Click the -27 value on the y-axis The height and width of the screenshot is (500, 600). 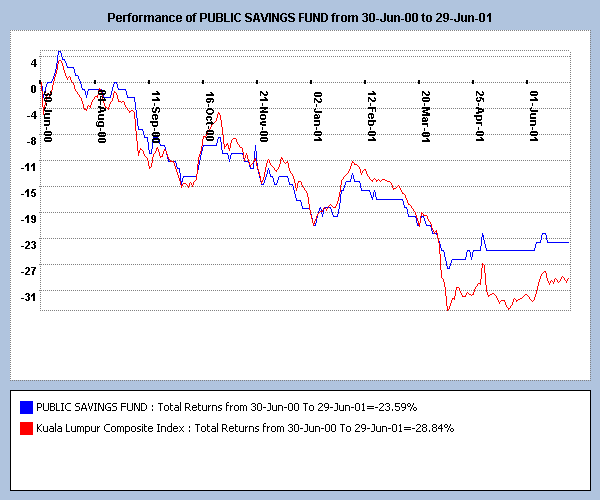tap(29, 271)
